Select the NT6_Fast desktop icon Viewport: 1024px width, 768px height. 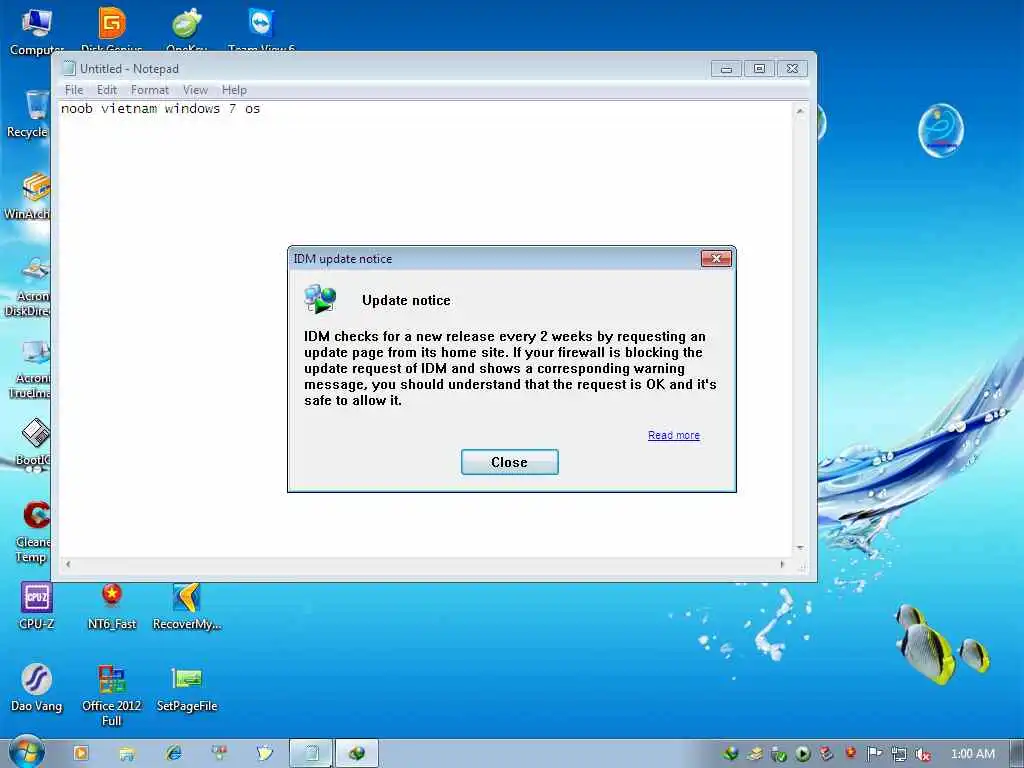click(x=112, y=605)
